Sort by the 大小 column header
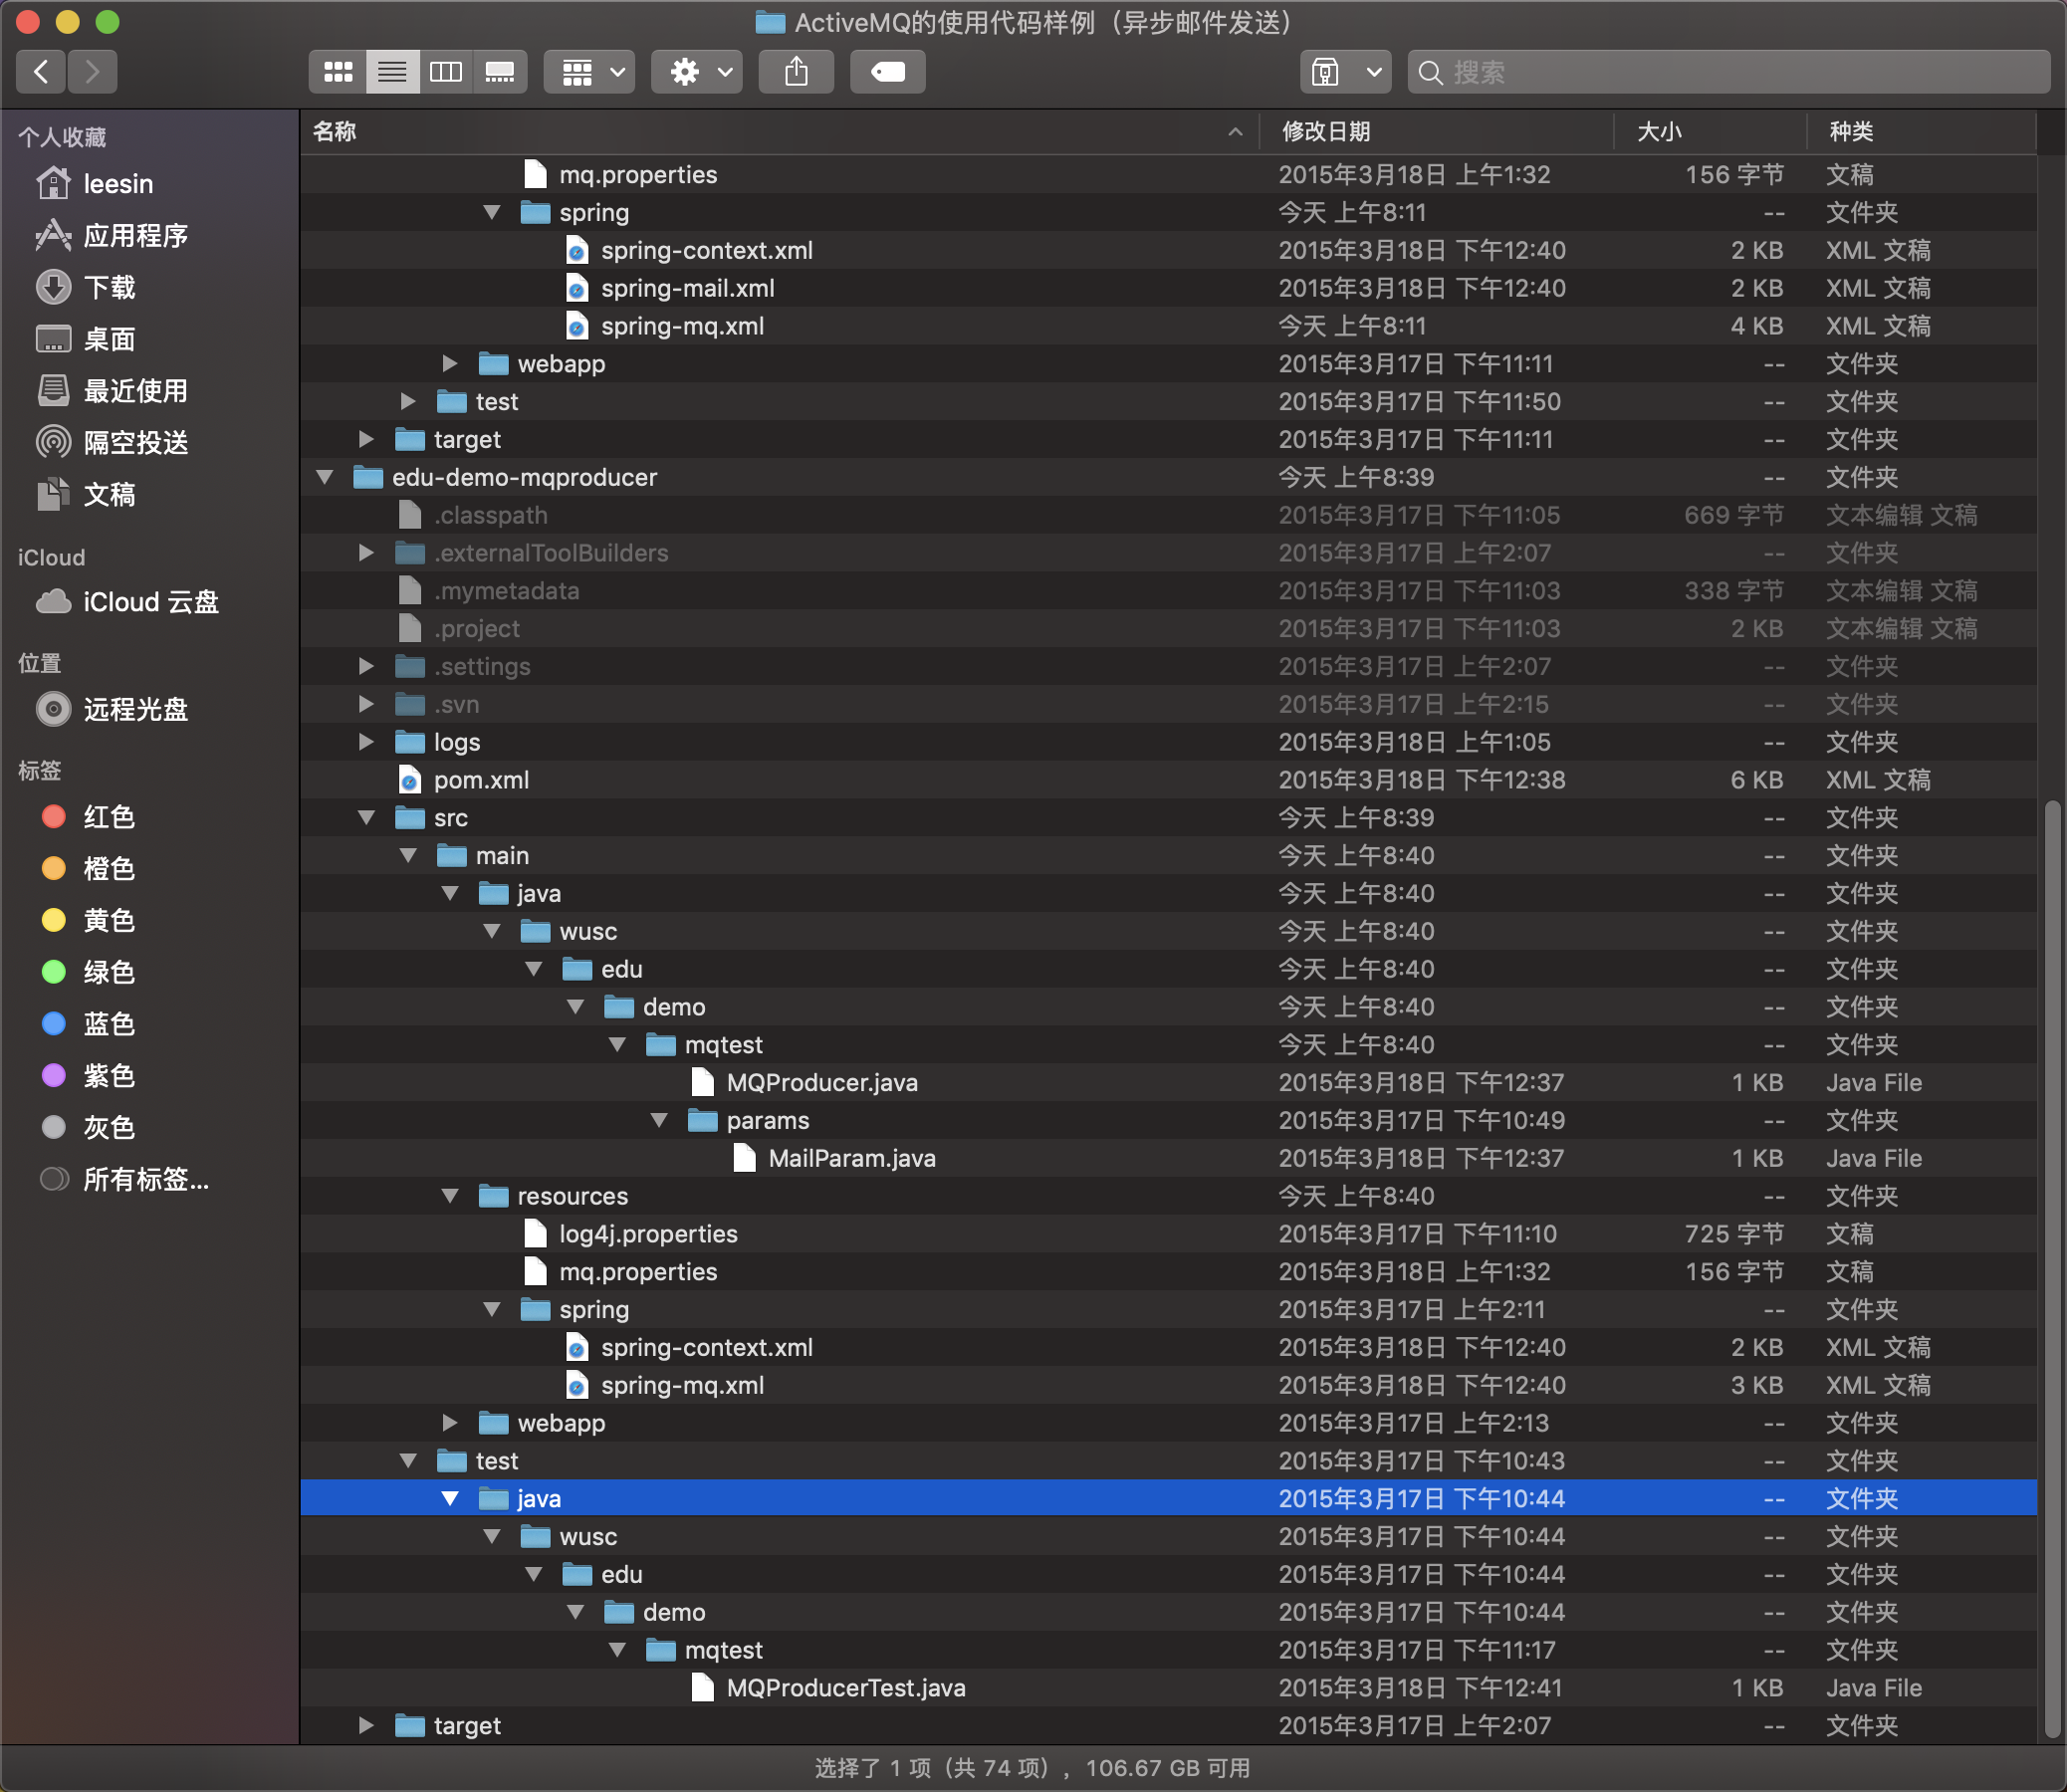Viewport: 2067px width, 1792px height. click(x=1711, y=132)
